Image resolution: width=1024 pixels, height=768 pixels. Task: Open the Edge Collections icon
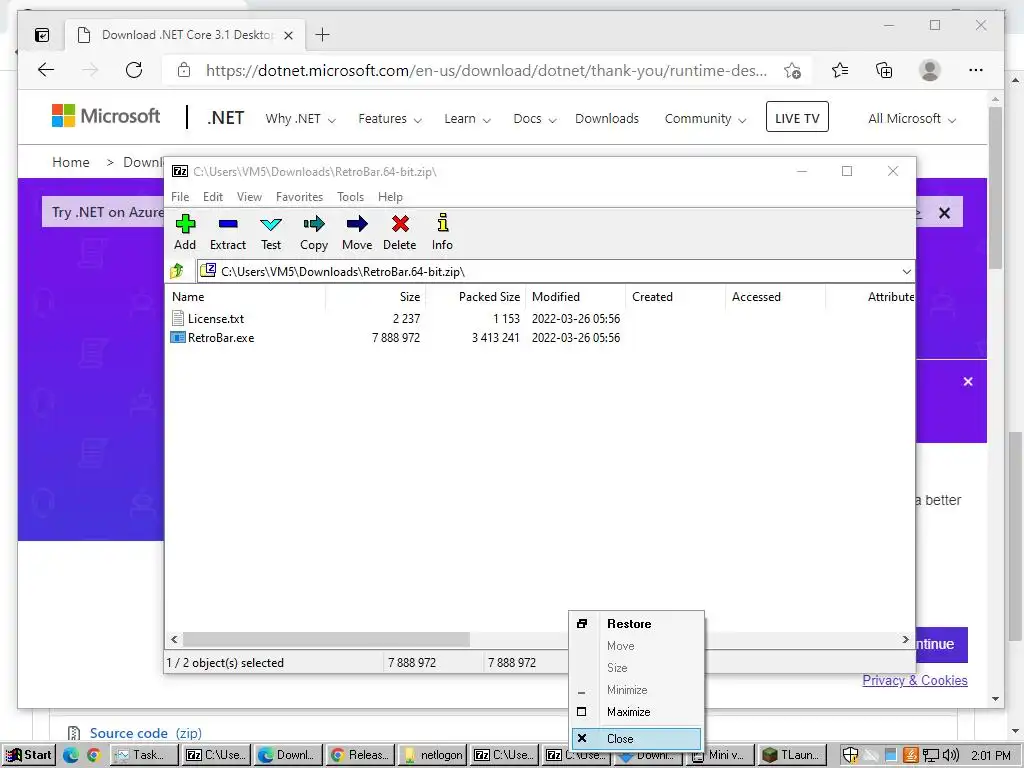tap(884, 70)
